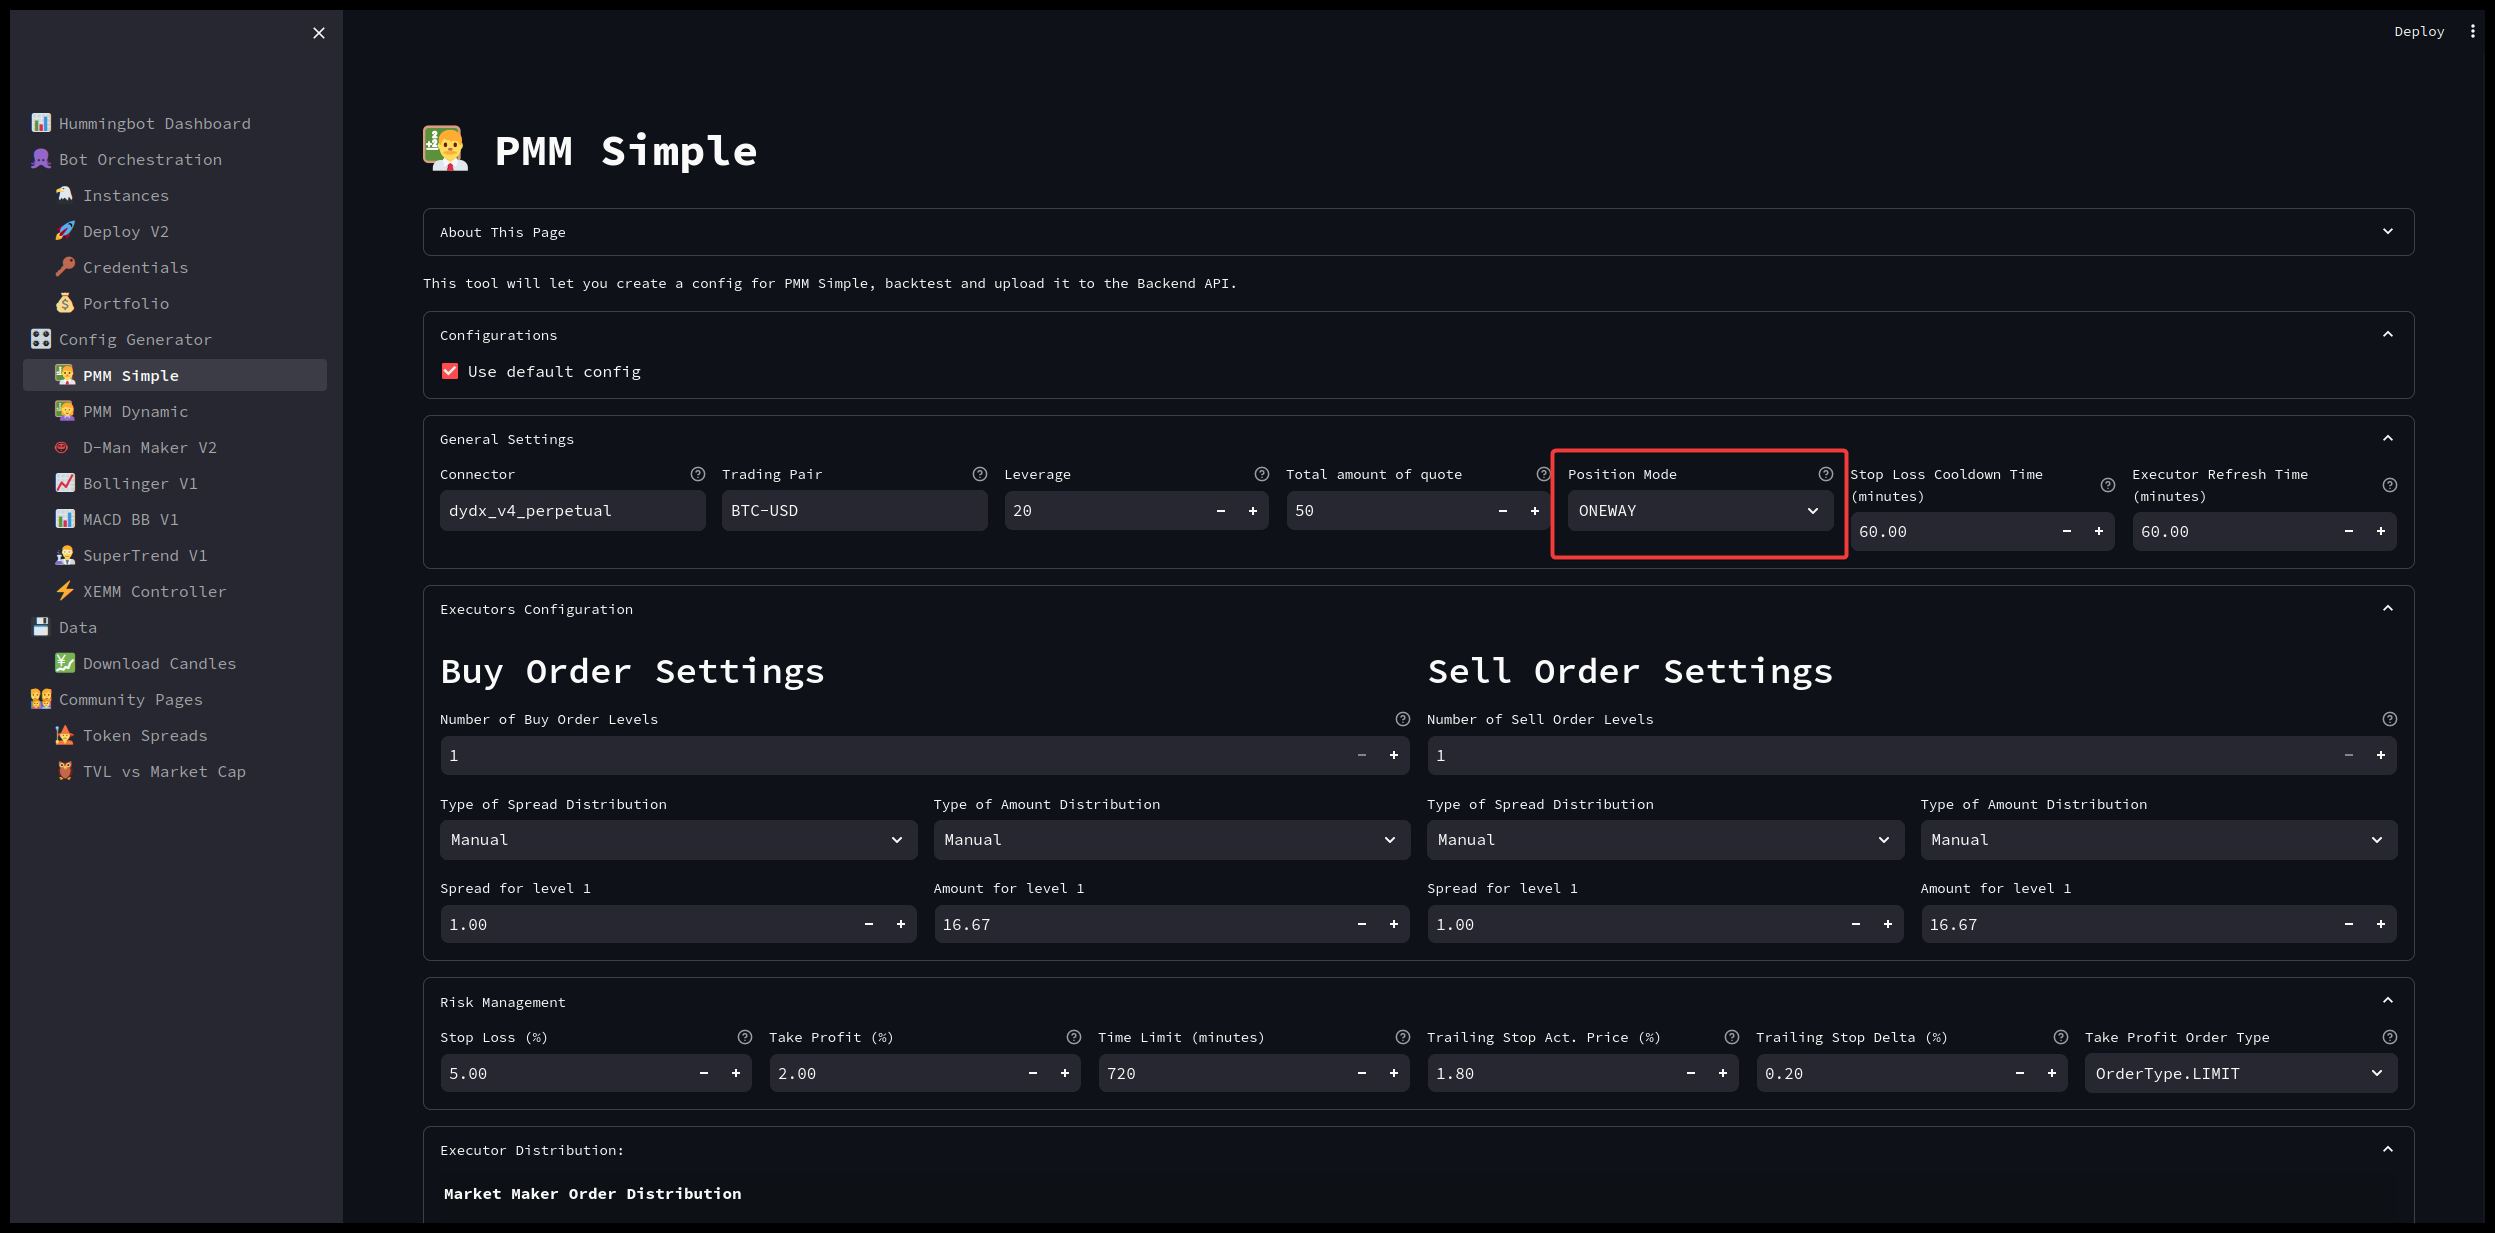Click the Position Mode help icon
Screen dimensions: 2495x1233
coord(1825,474)
